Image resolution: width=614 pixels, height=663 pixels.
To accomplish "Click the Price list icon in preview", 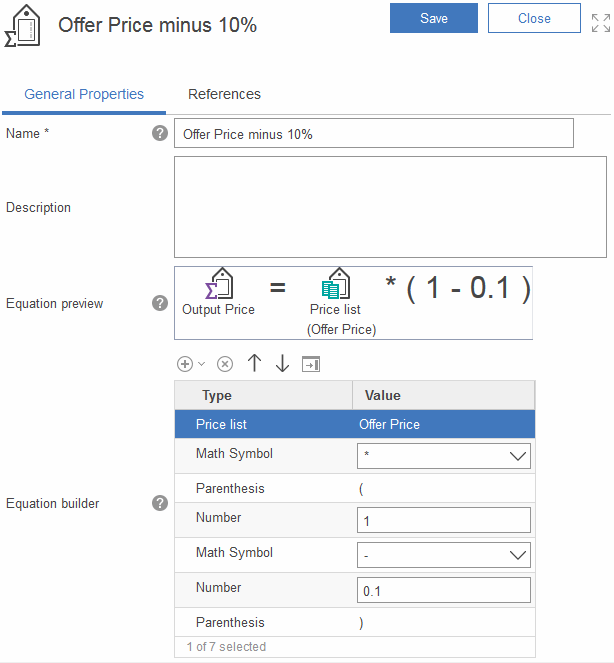I will (x=336, y=286).
